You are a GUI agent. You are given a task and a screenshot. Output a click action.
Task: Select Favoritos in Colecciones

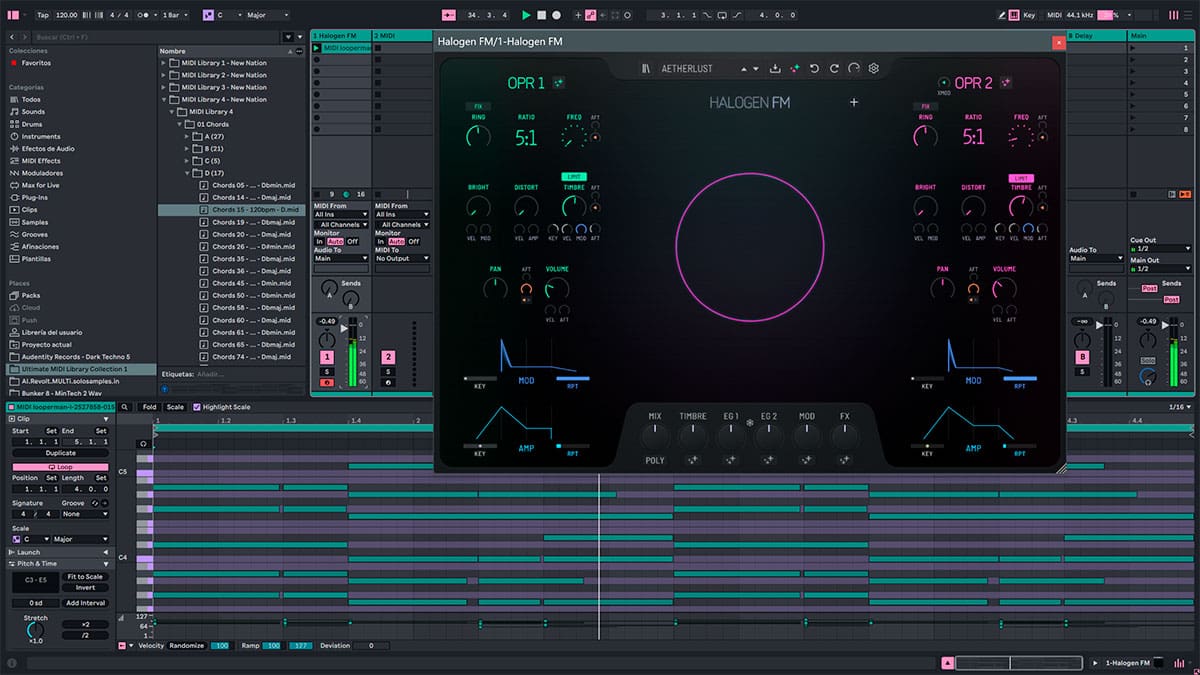coord(36,63)
